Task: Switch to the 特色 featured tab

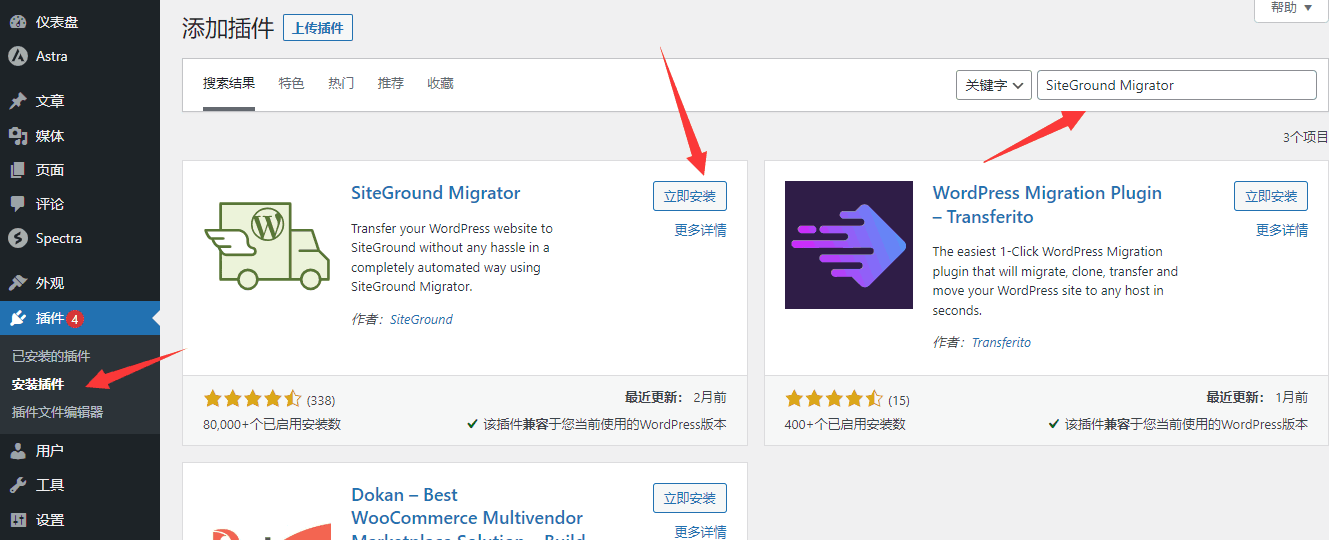Action: coord(292,84)
